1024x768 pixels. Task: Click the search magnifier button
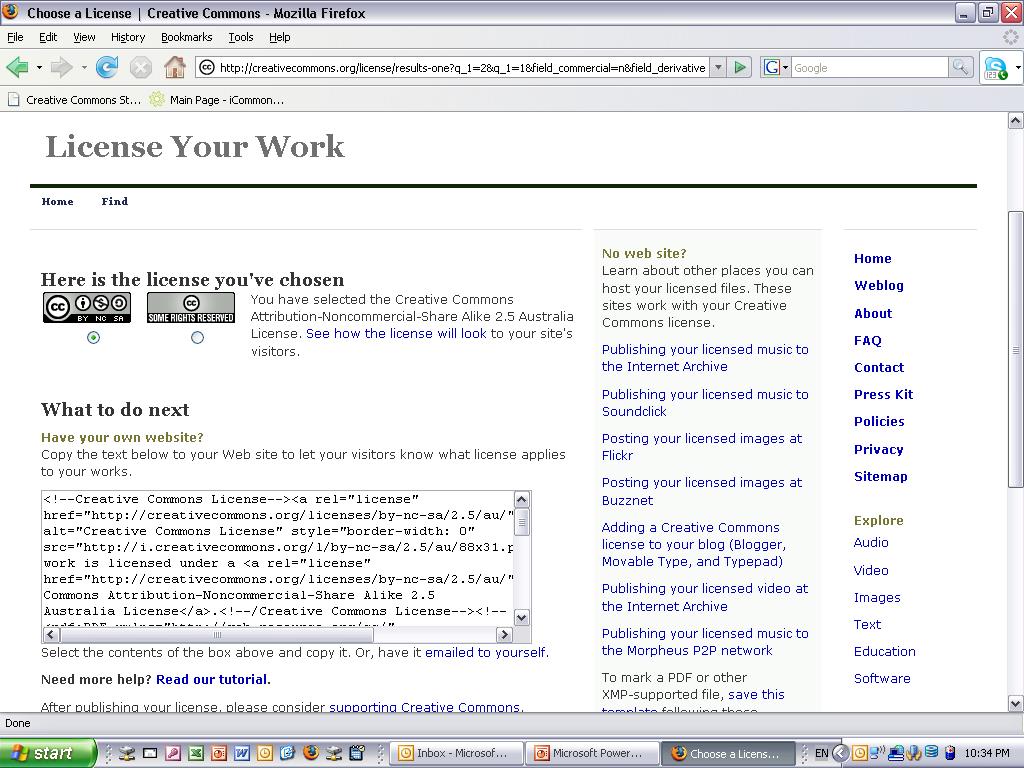[960, 67]
